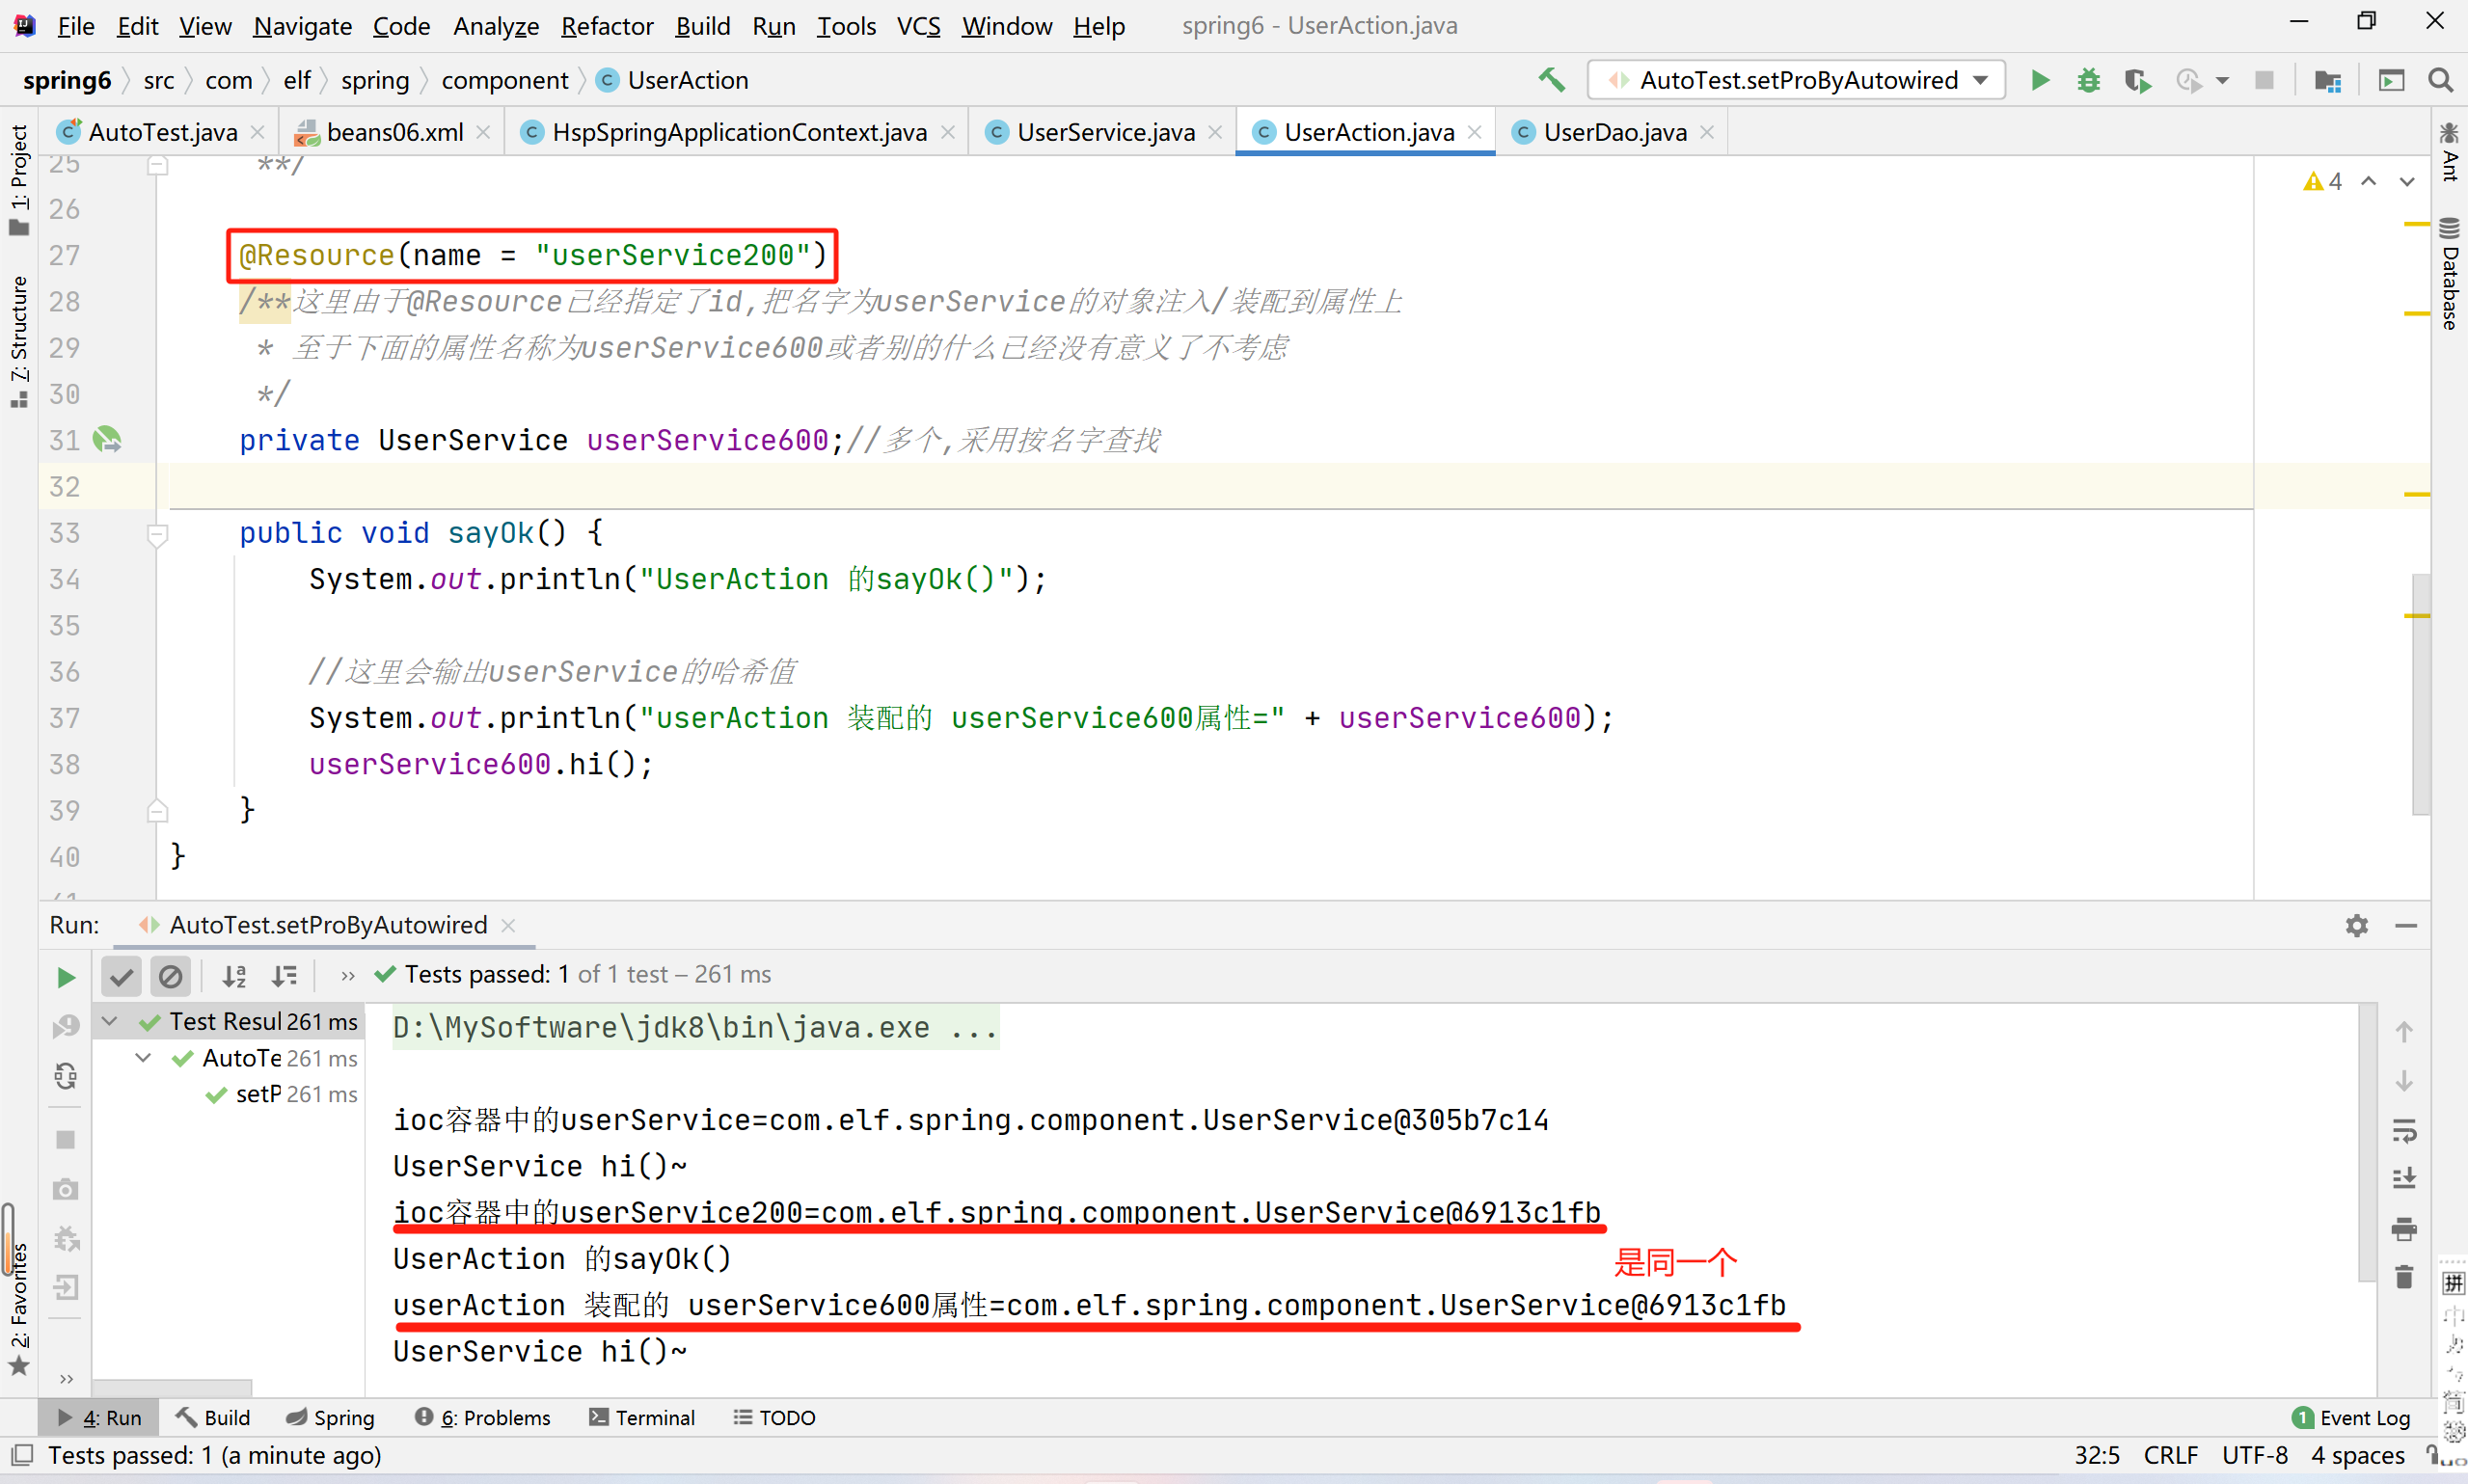Click the console vertical scrollbar
This screenshot has height=1484, width=2468.
coord(2367,1143)
